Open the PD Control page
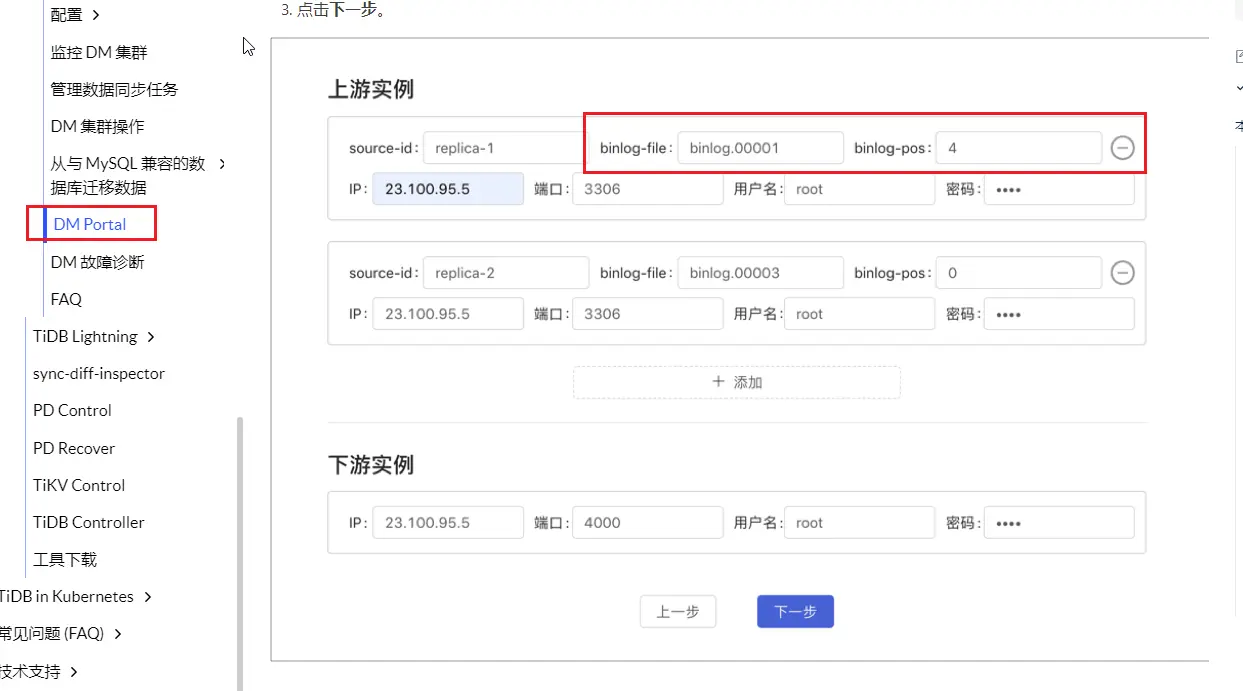This screenshot has width=1243, height=691. (x=72, y=410)
